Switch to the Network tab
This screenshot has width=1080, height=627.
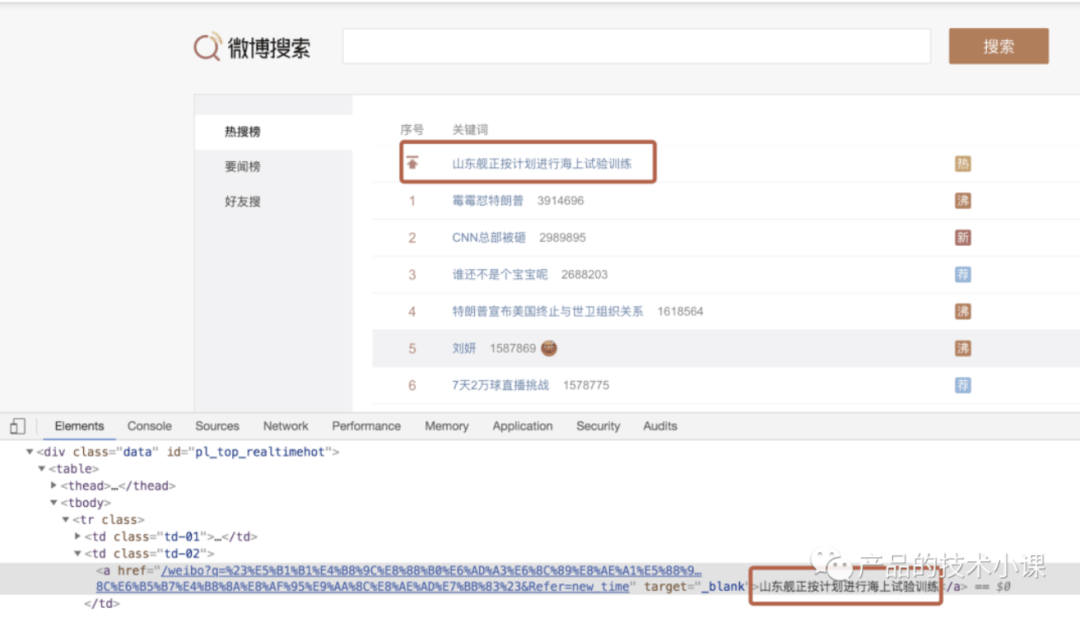[285, 426]
